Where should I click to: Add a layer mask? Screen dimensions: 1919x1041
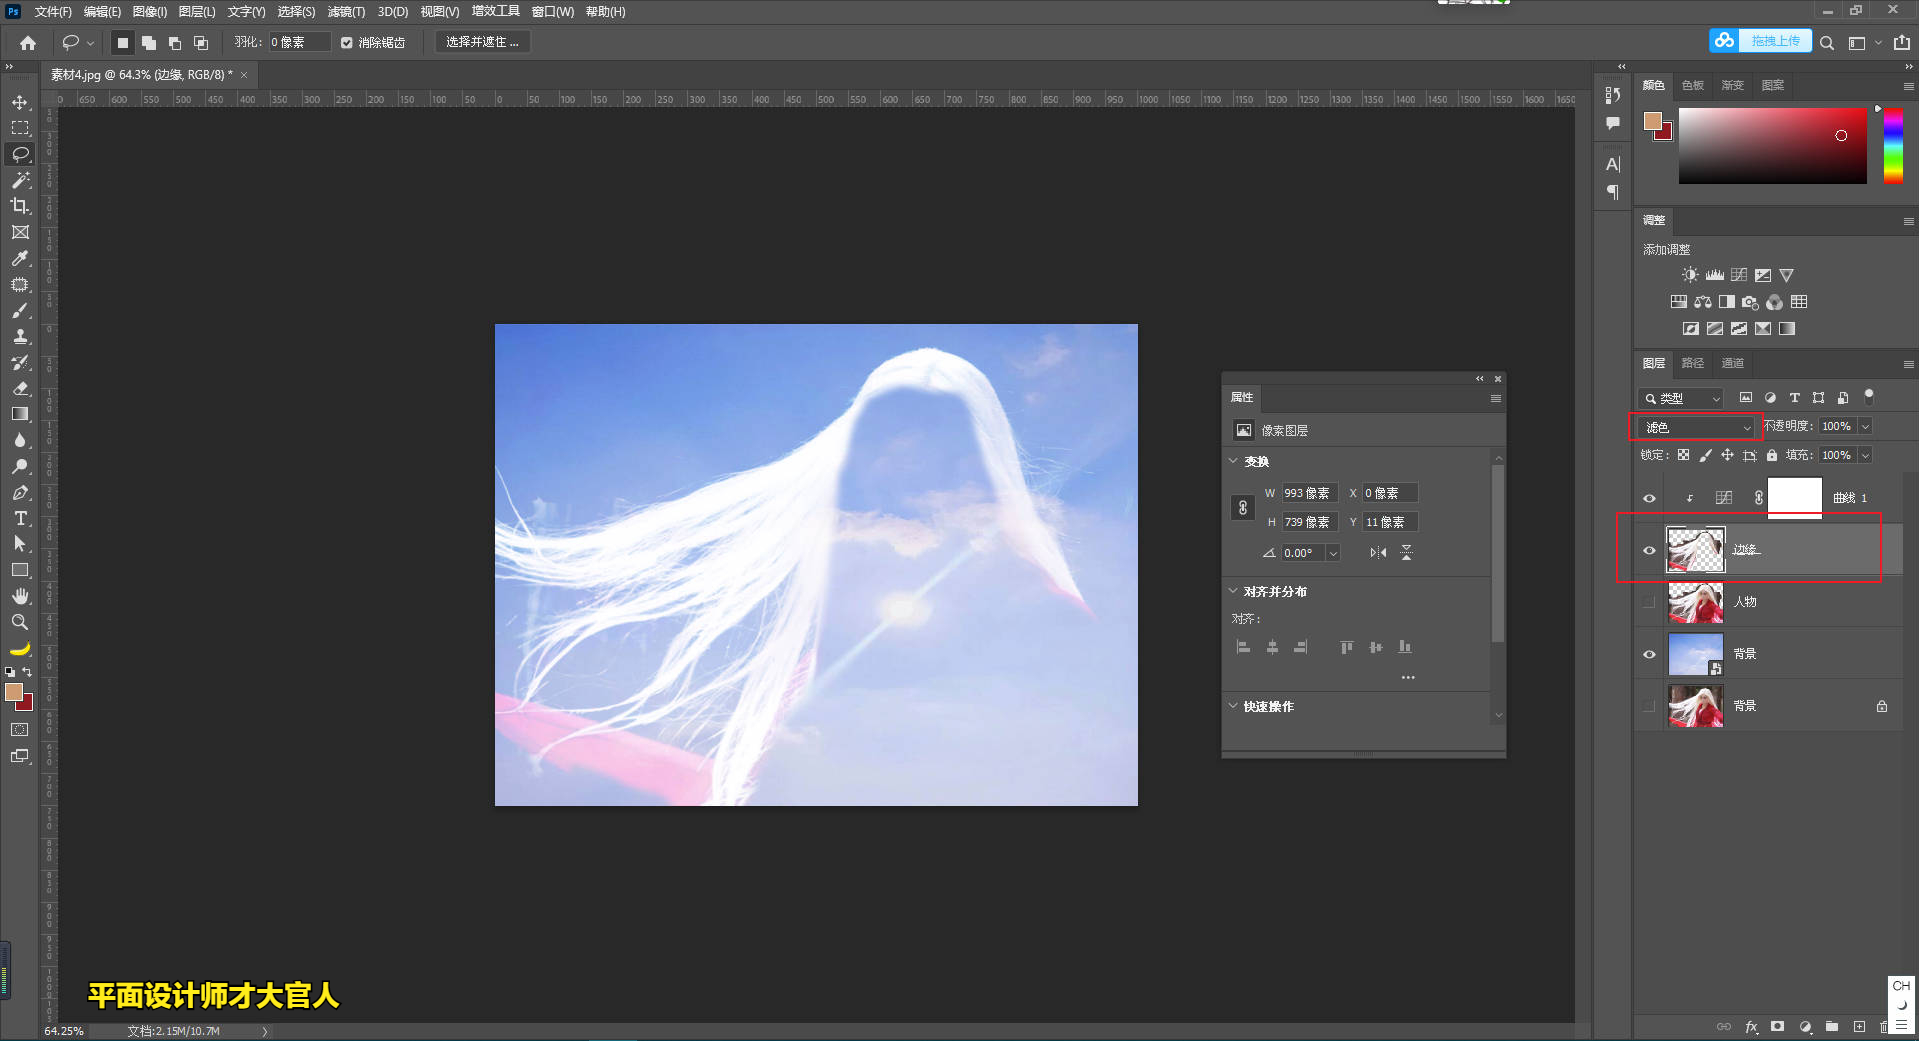click(x=1778, y=1027)
